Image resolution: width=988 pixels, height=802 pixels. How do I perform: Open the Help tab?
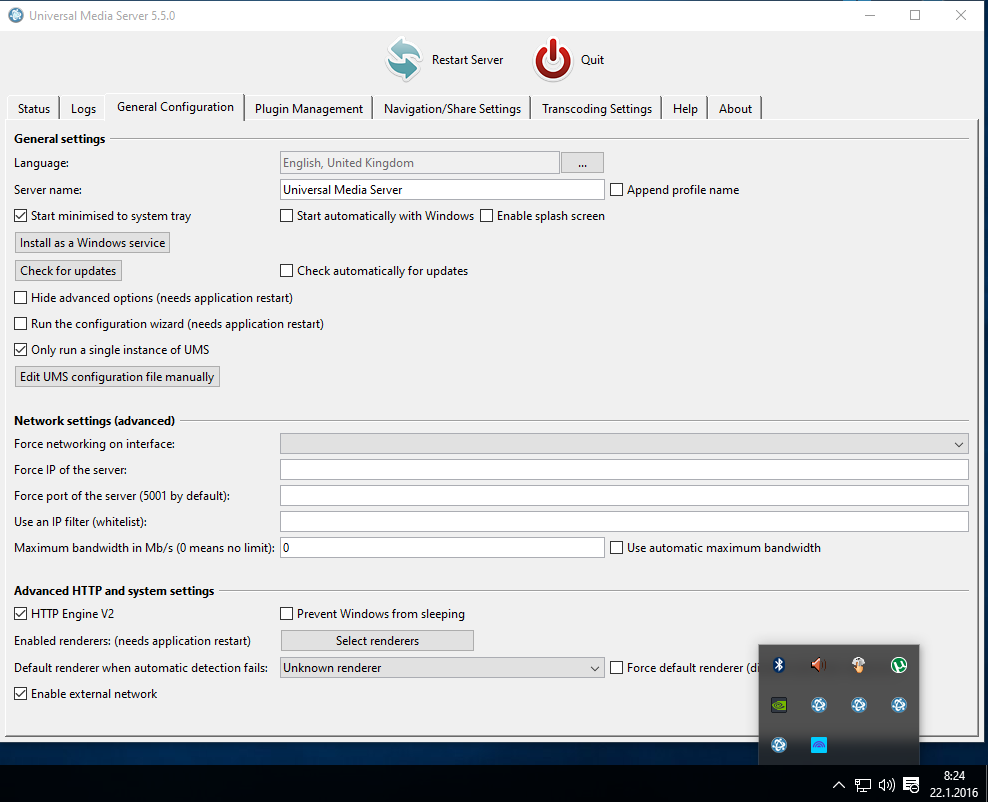[685, 108]
